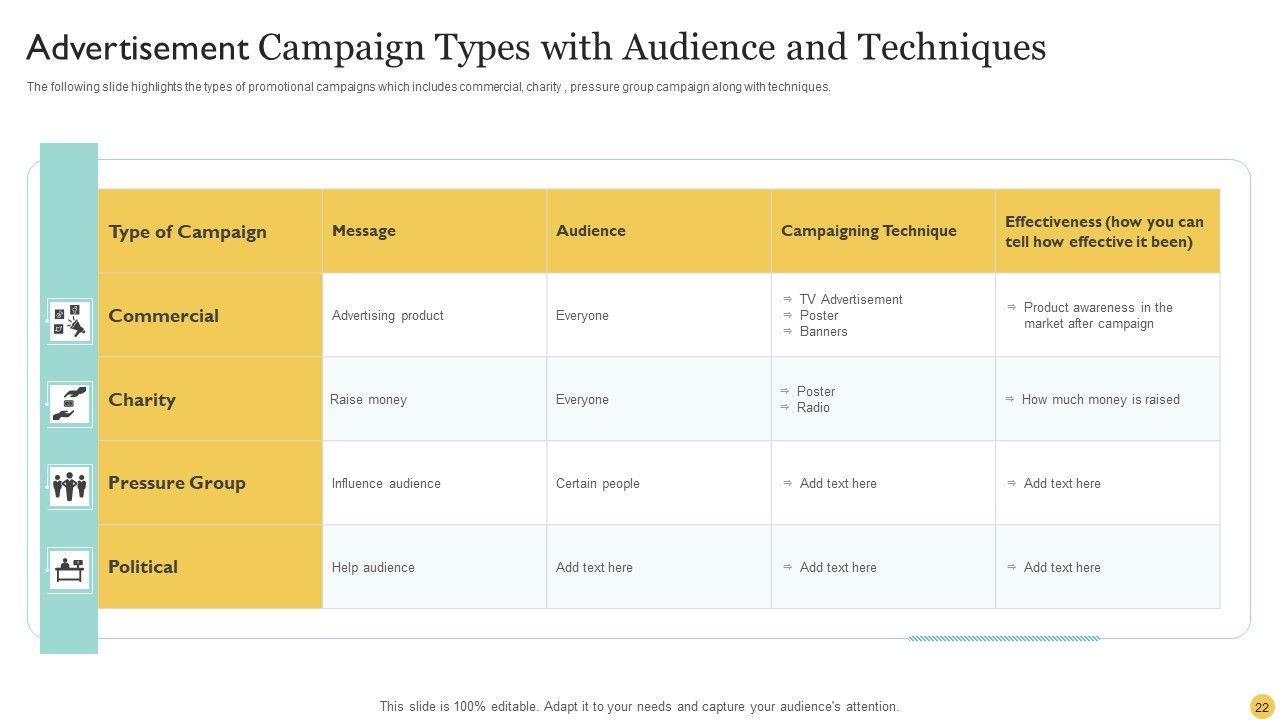The image size is (1280, 720).
Task: Click 'Everyone' in the Charity row
Action: pyautogui.click(x=582, y=400)
